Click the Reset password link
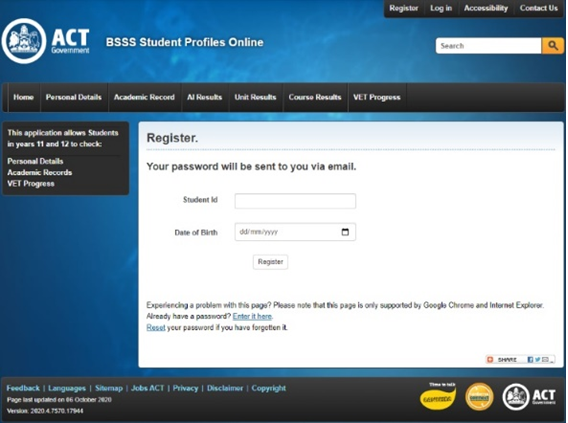Image resolution: width=568 pixels, height=423 pixels. [156, 327]
